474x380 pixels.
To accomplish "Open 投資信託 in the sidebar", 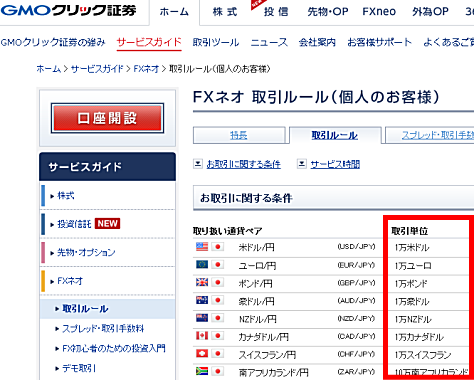I will point(74,224).
